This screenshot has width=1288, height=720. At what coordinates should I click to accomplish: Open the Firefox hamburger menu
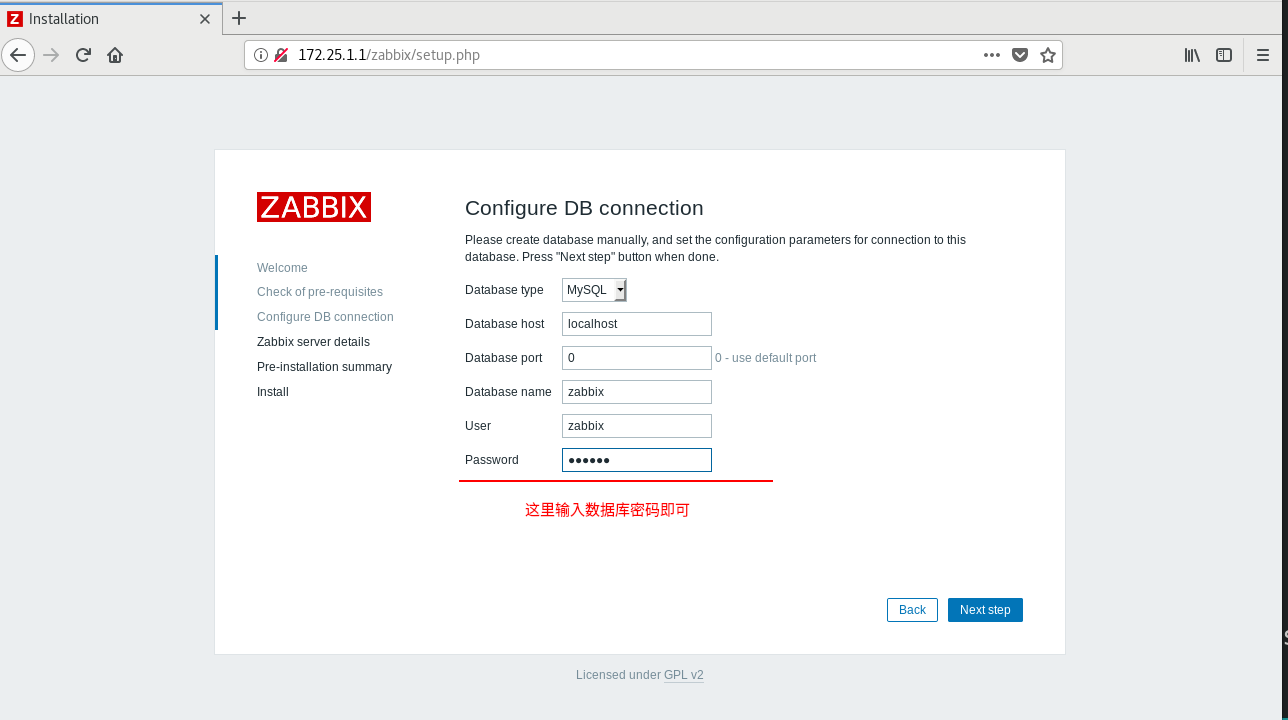pos(1263,55)
